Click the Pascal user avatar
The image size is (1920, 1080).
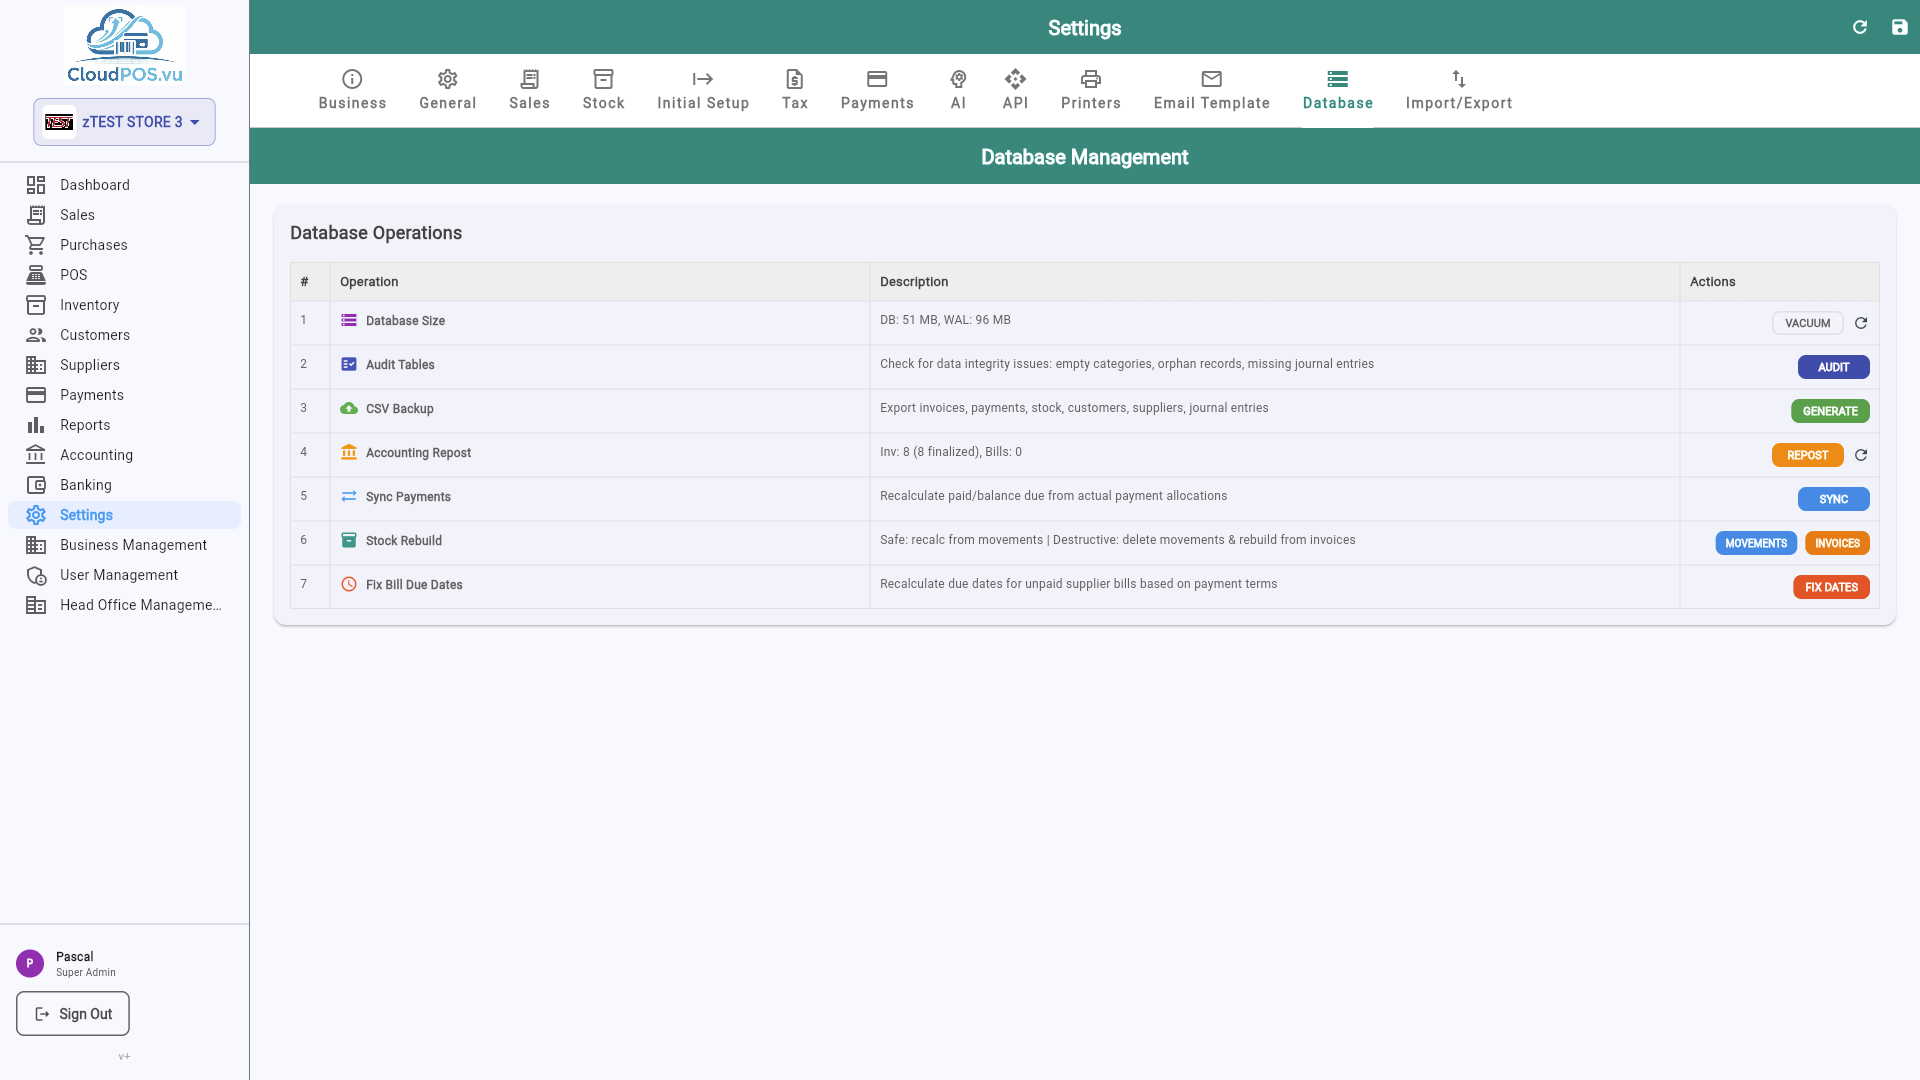(30, 963)
